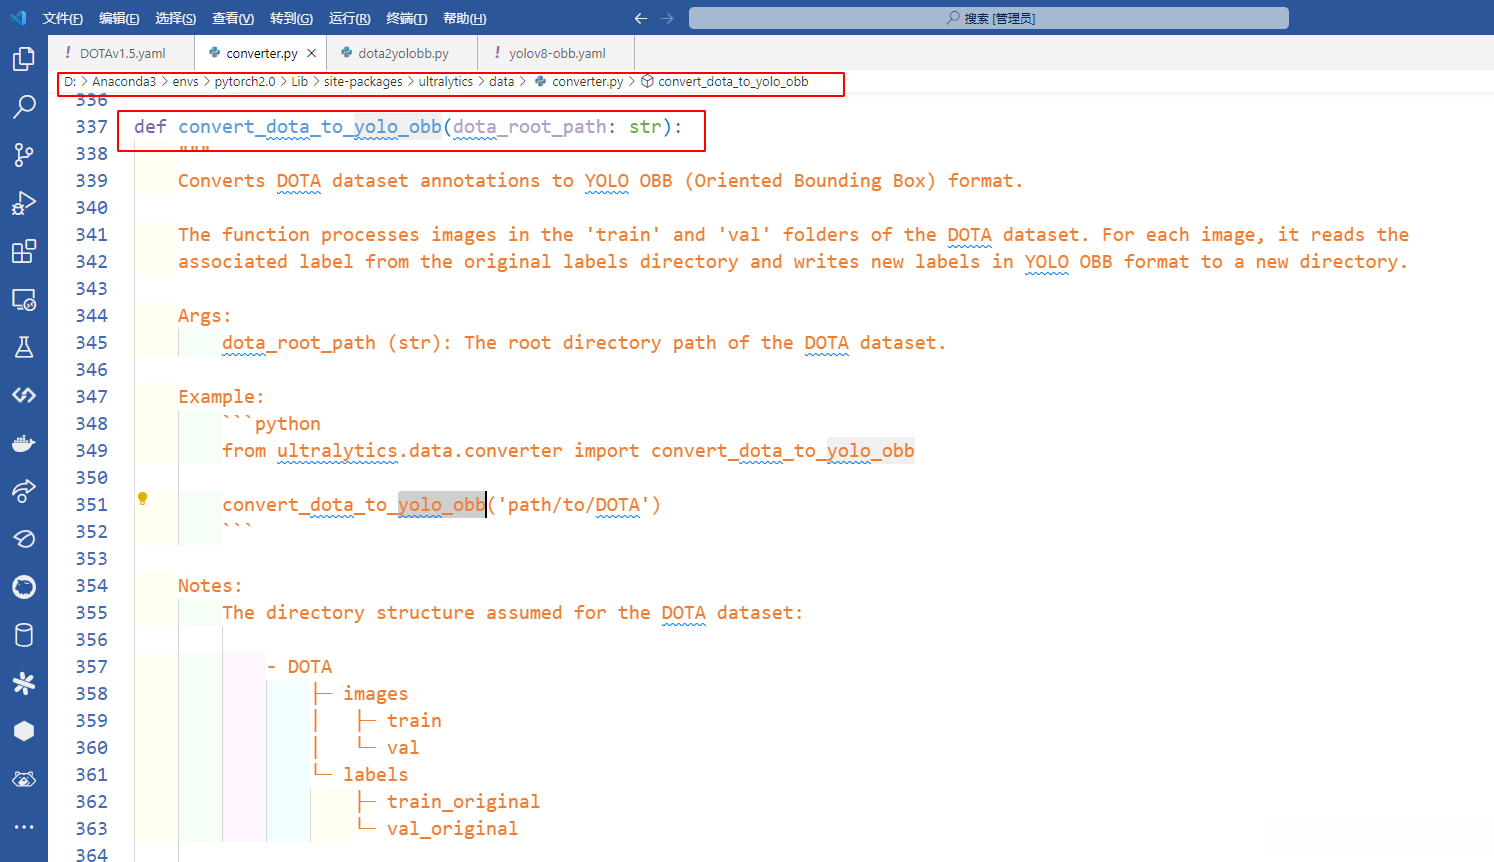Click the round piggy-face icon in activity bar
Image resolution: width=1494 pixels, height=862 pixels.
(24, 587)
